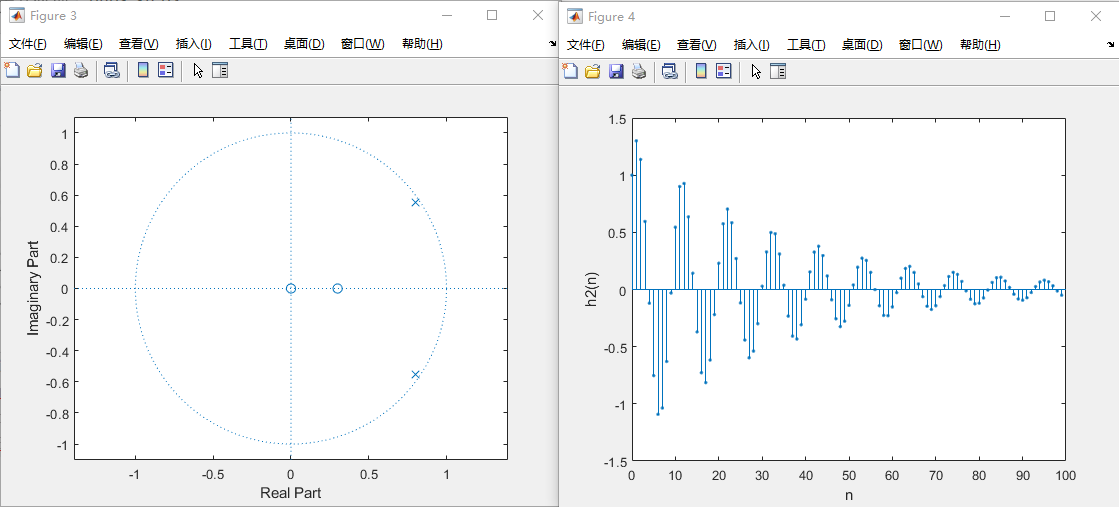Screen dimensions: 1119x507
Task: Click Print Figure icon in Figure 4 toolbar
Action: (639, 70)
